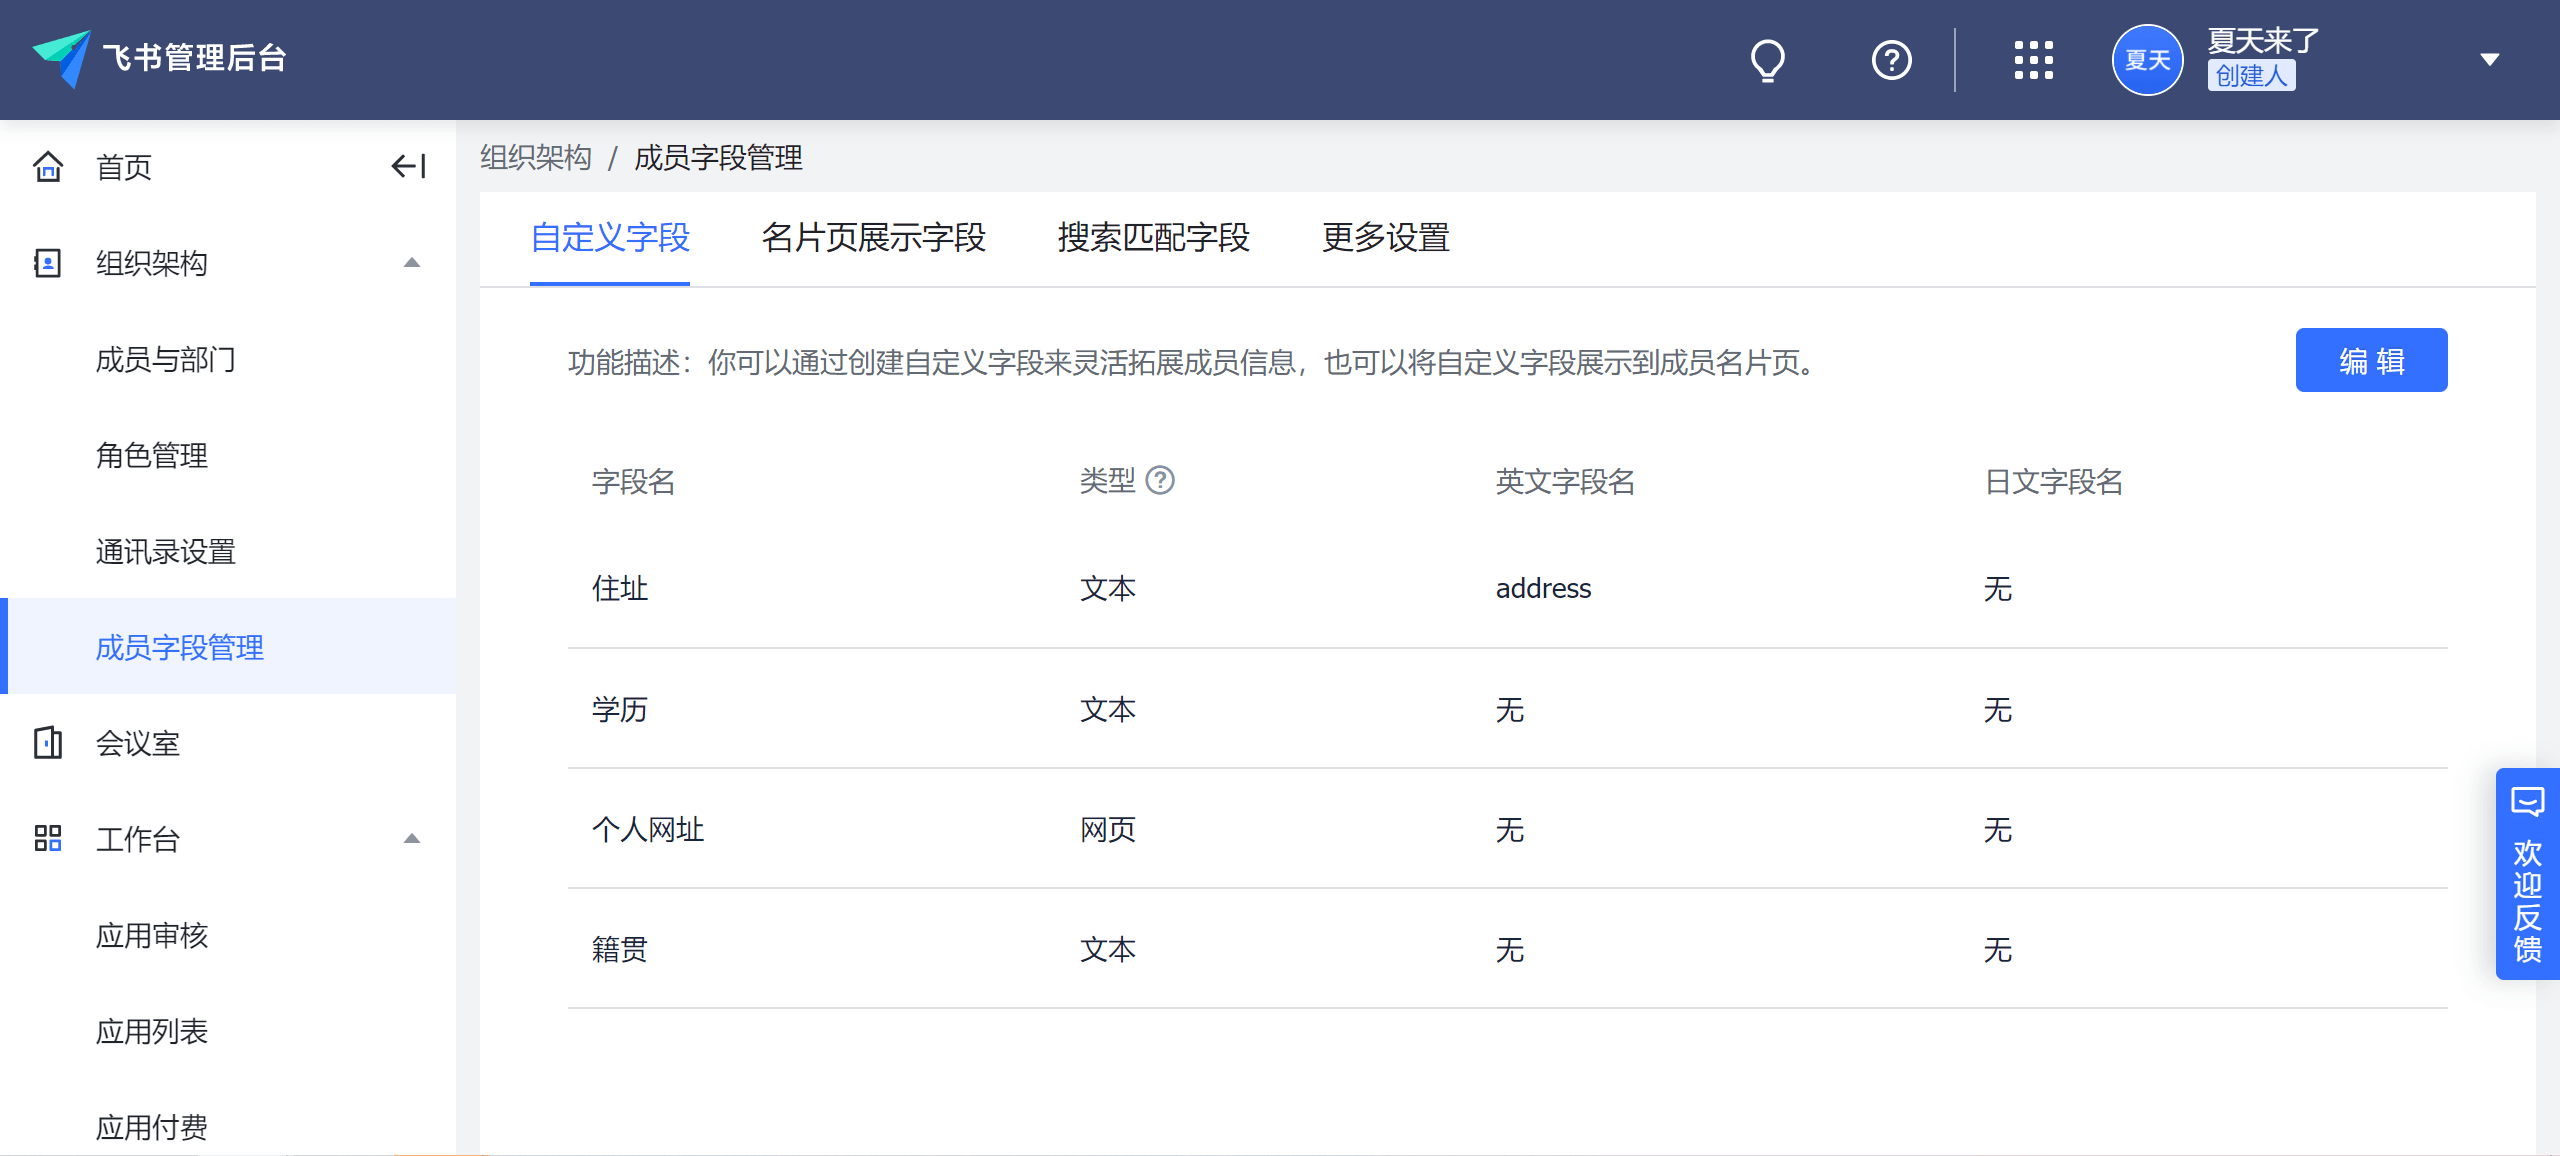Screen dimensions: 2560x1156
Task: Collapse the 组织架构 menu section
Action: tap(411, 263)
